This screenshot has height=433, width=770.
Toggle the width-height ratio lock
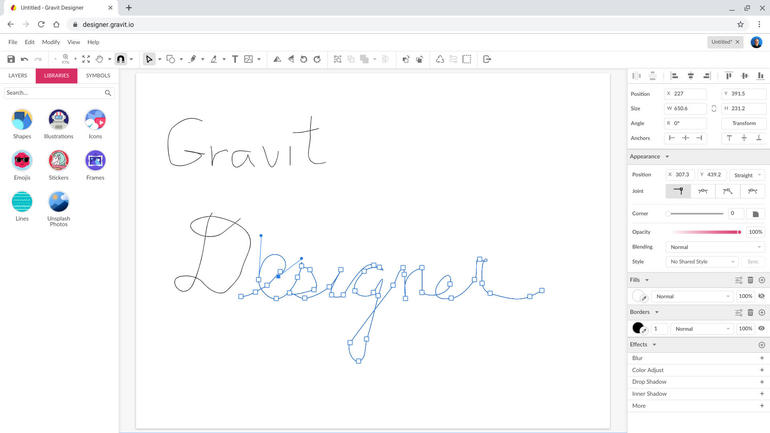(x=714, y=108)
